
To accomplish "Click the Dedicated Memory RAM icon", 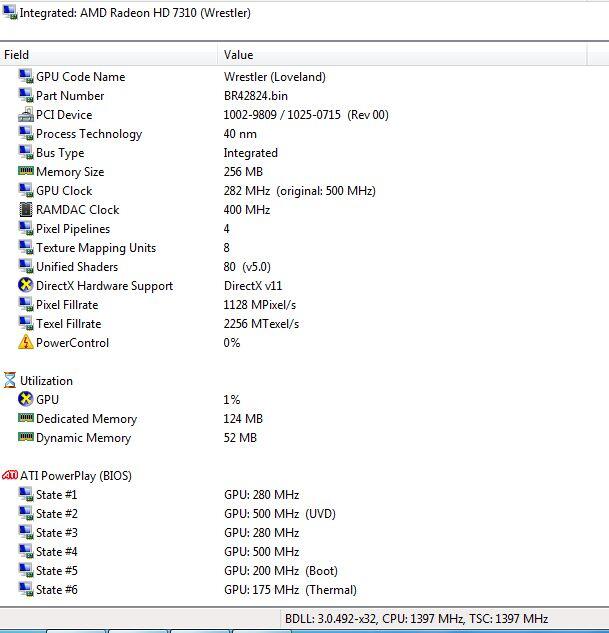I will coord(26,418).
